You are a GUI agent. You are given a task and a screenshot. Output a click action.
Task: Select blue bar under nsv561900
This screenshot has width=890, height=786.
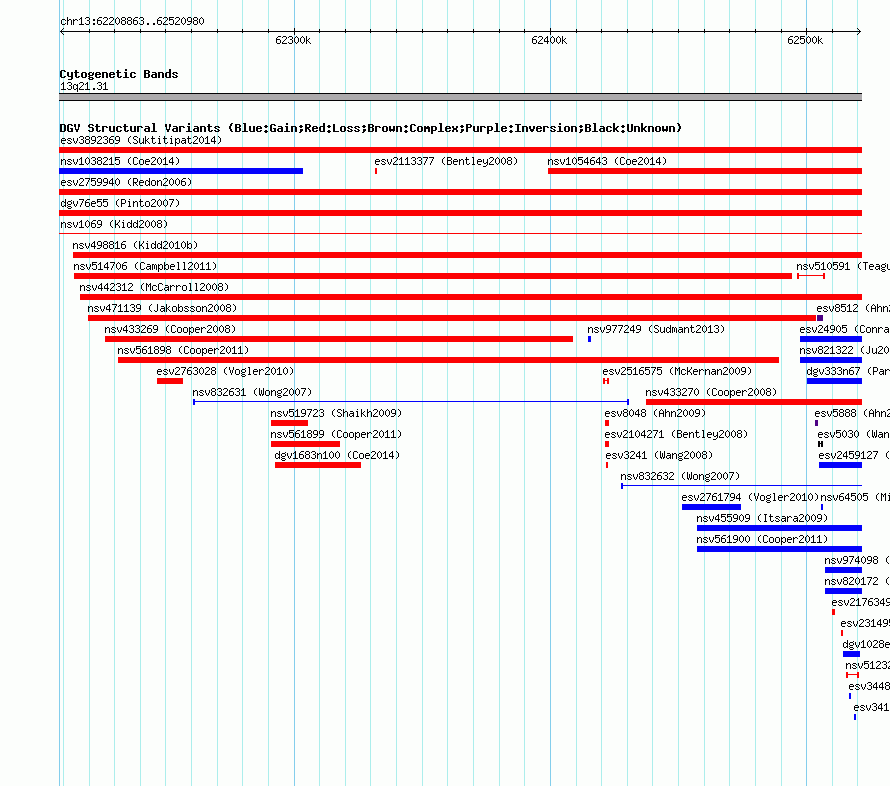779,549
